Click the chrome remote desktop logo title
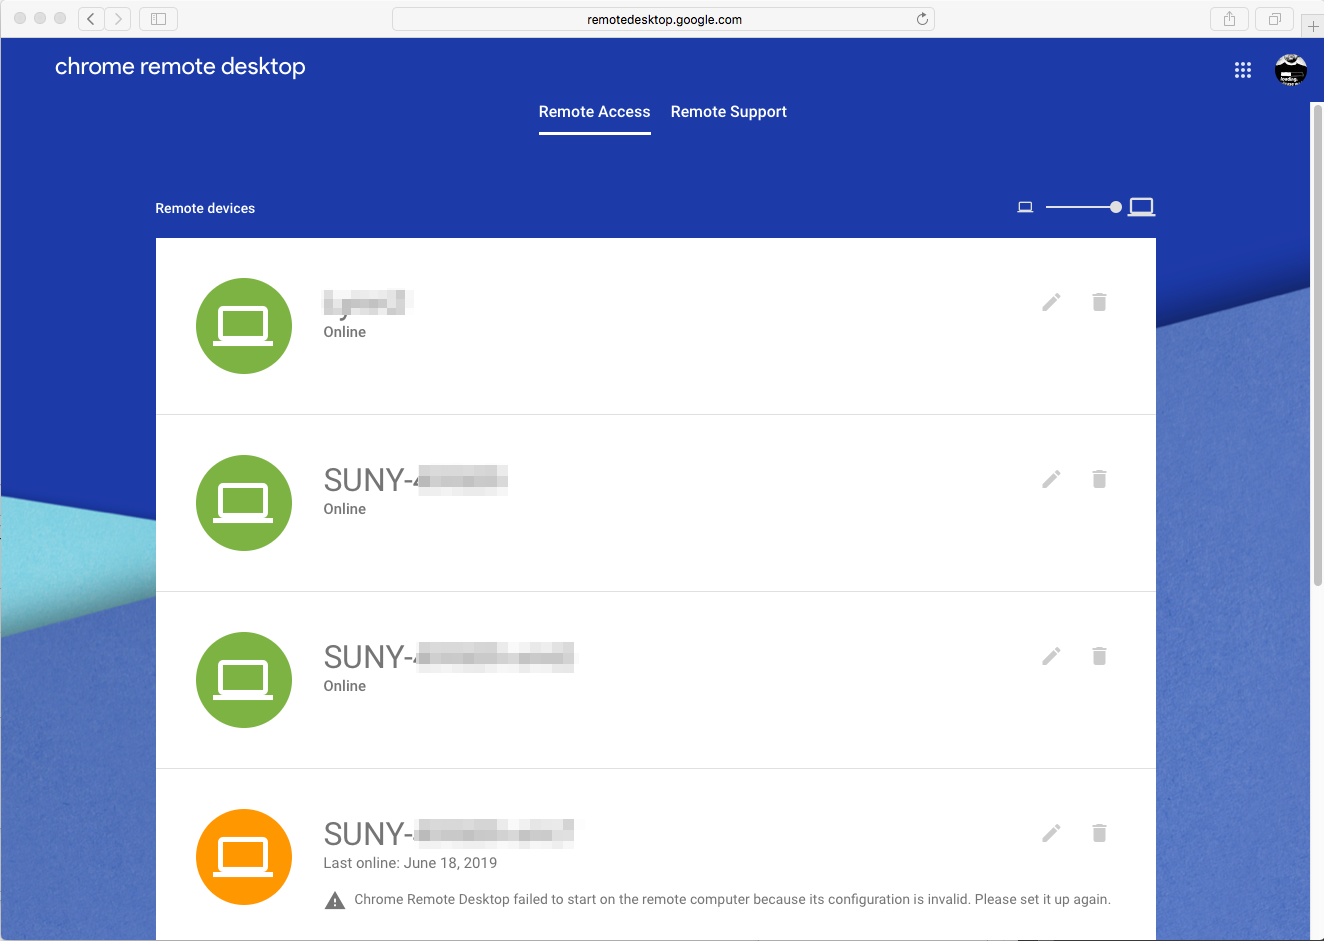 coord(180,67)
